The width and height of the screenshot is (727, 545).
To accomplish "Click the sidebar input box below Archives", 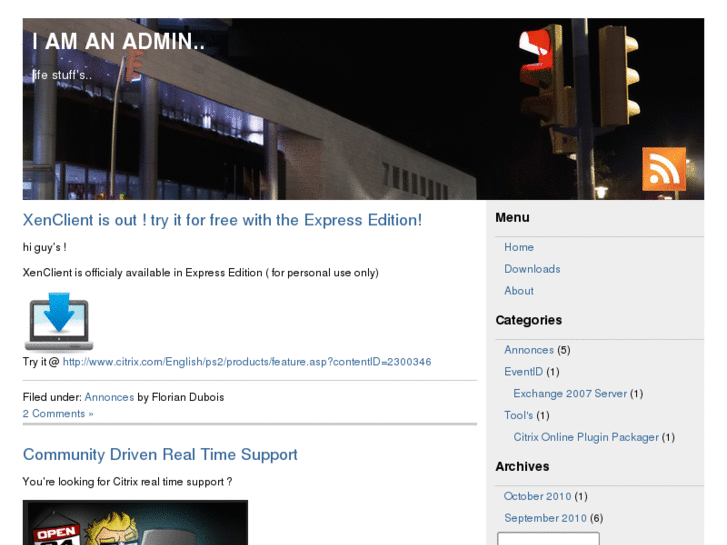I will tap(548, 539).
